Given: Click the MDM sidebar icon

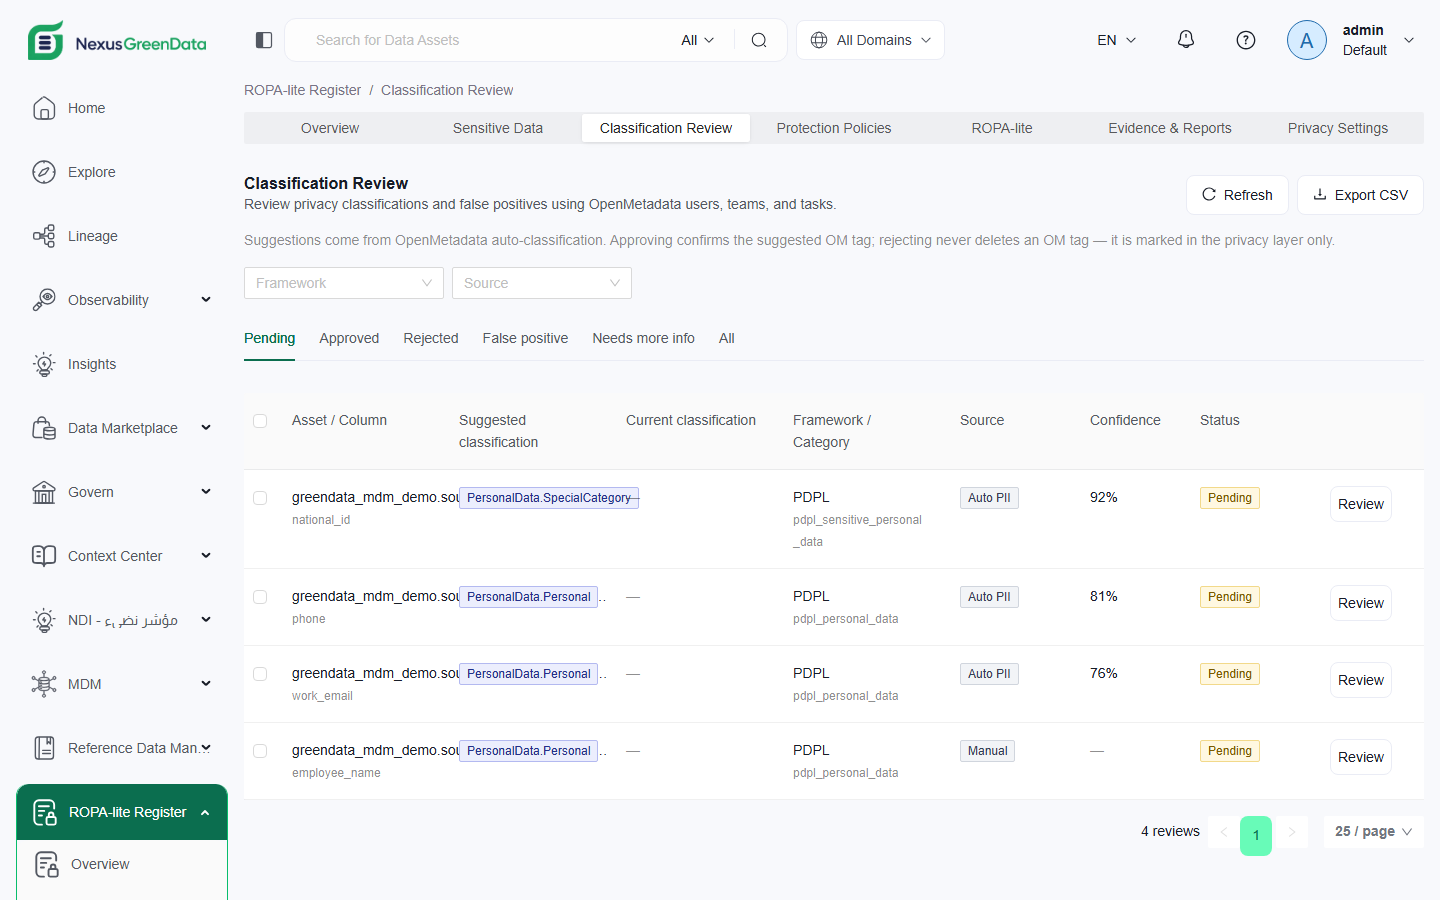Looking at the screenshot, I should point(44,684).
